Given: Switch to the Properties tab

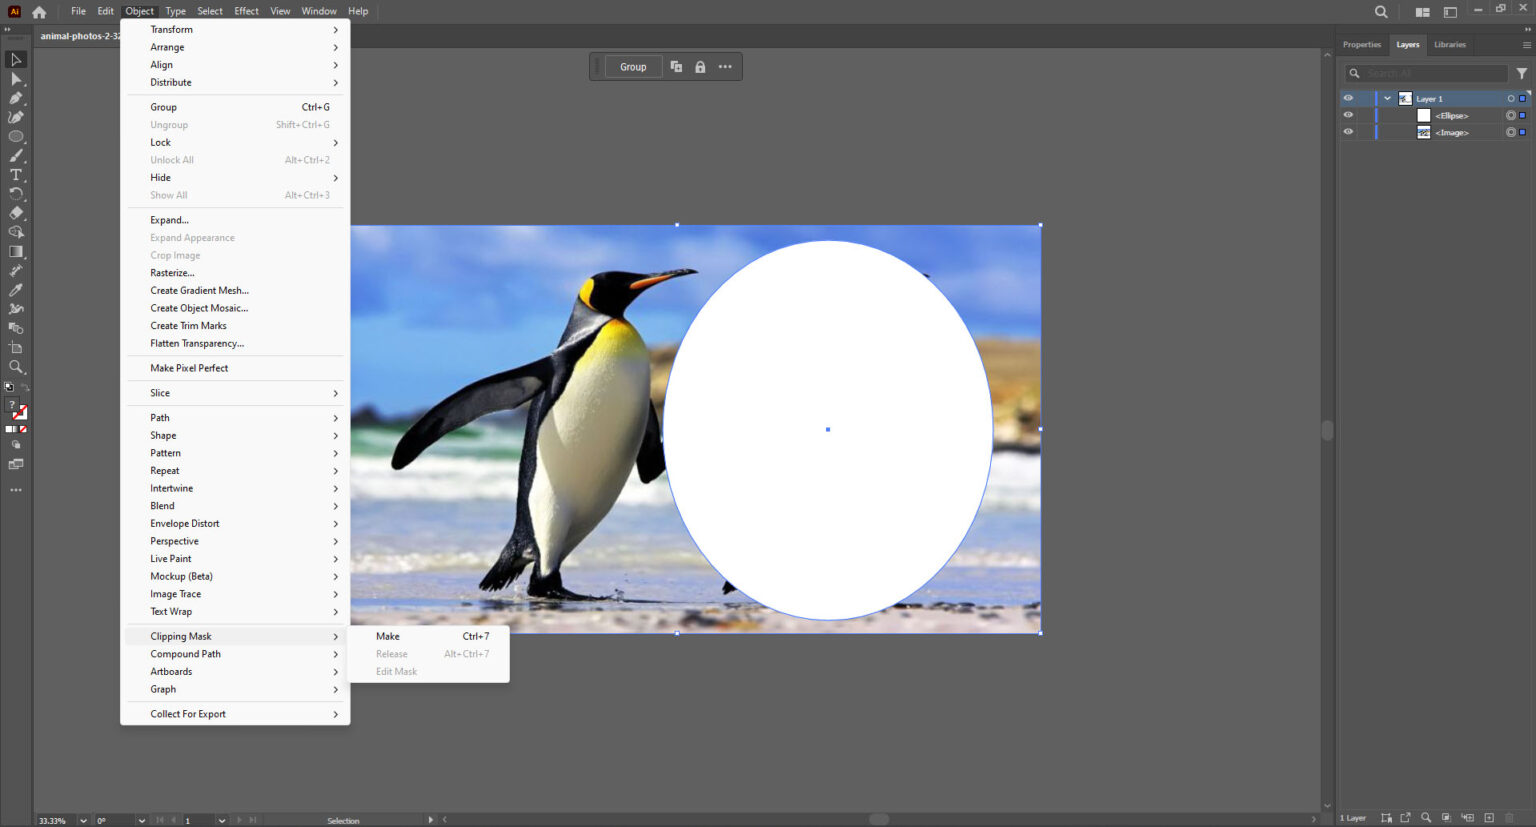Looking at the screenshot, I should pyautogui.click(x=1361, y=44).
